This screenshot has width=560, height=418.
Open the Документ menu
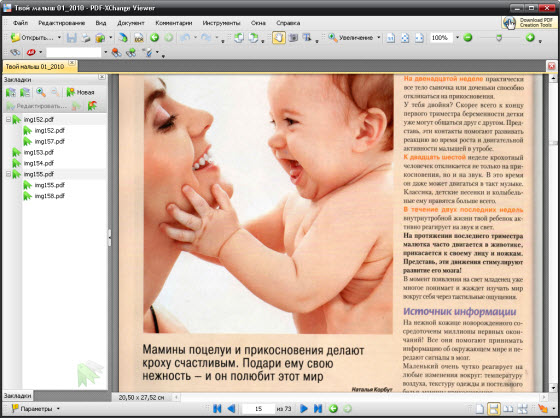131,23
